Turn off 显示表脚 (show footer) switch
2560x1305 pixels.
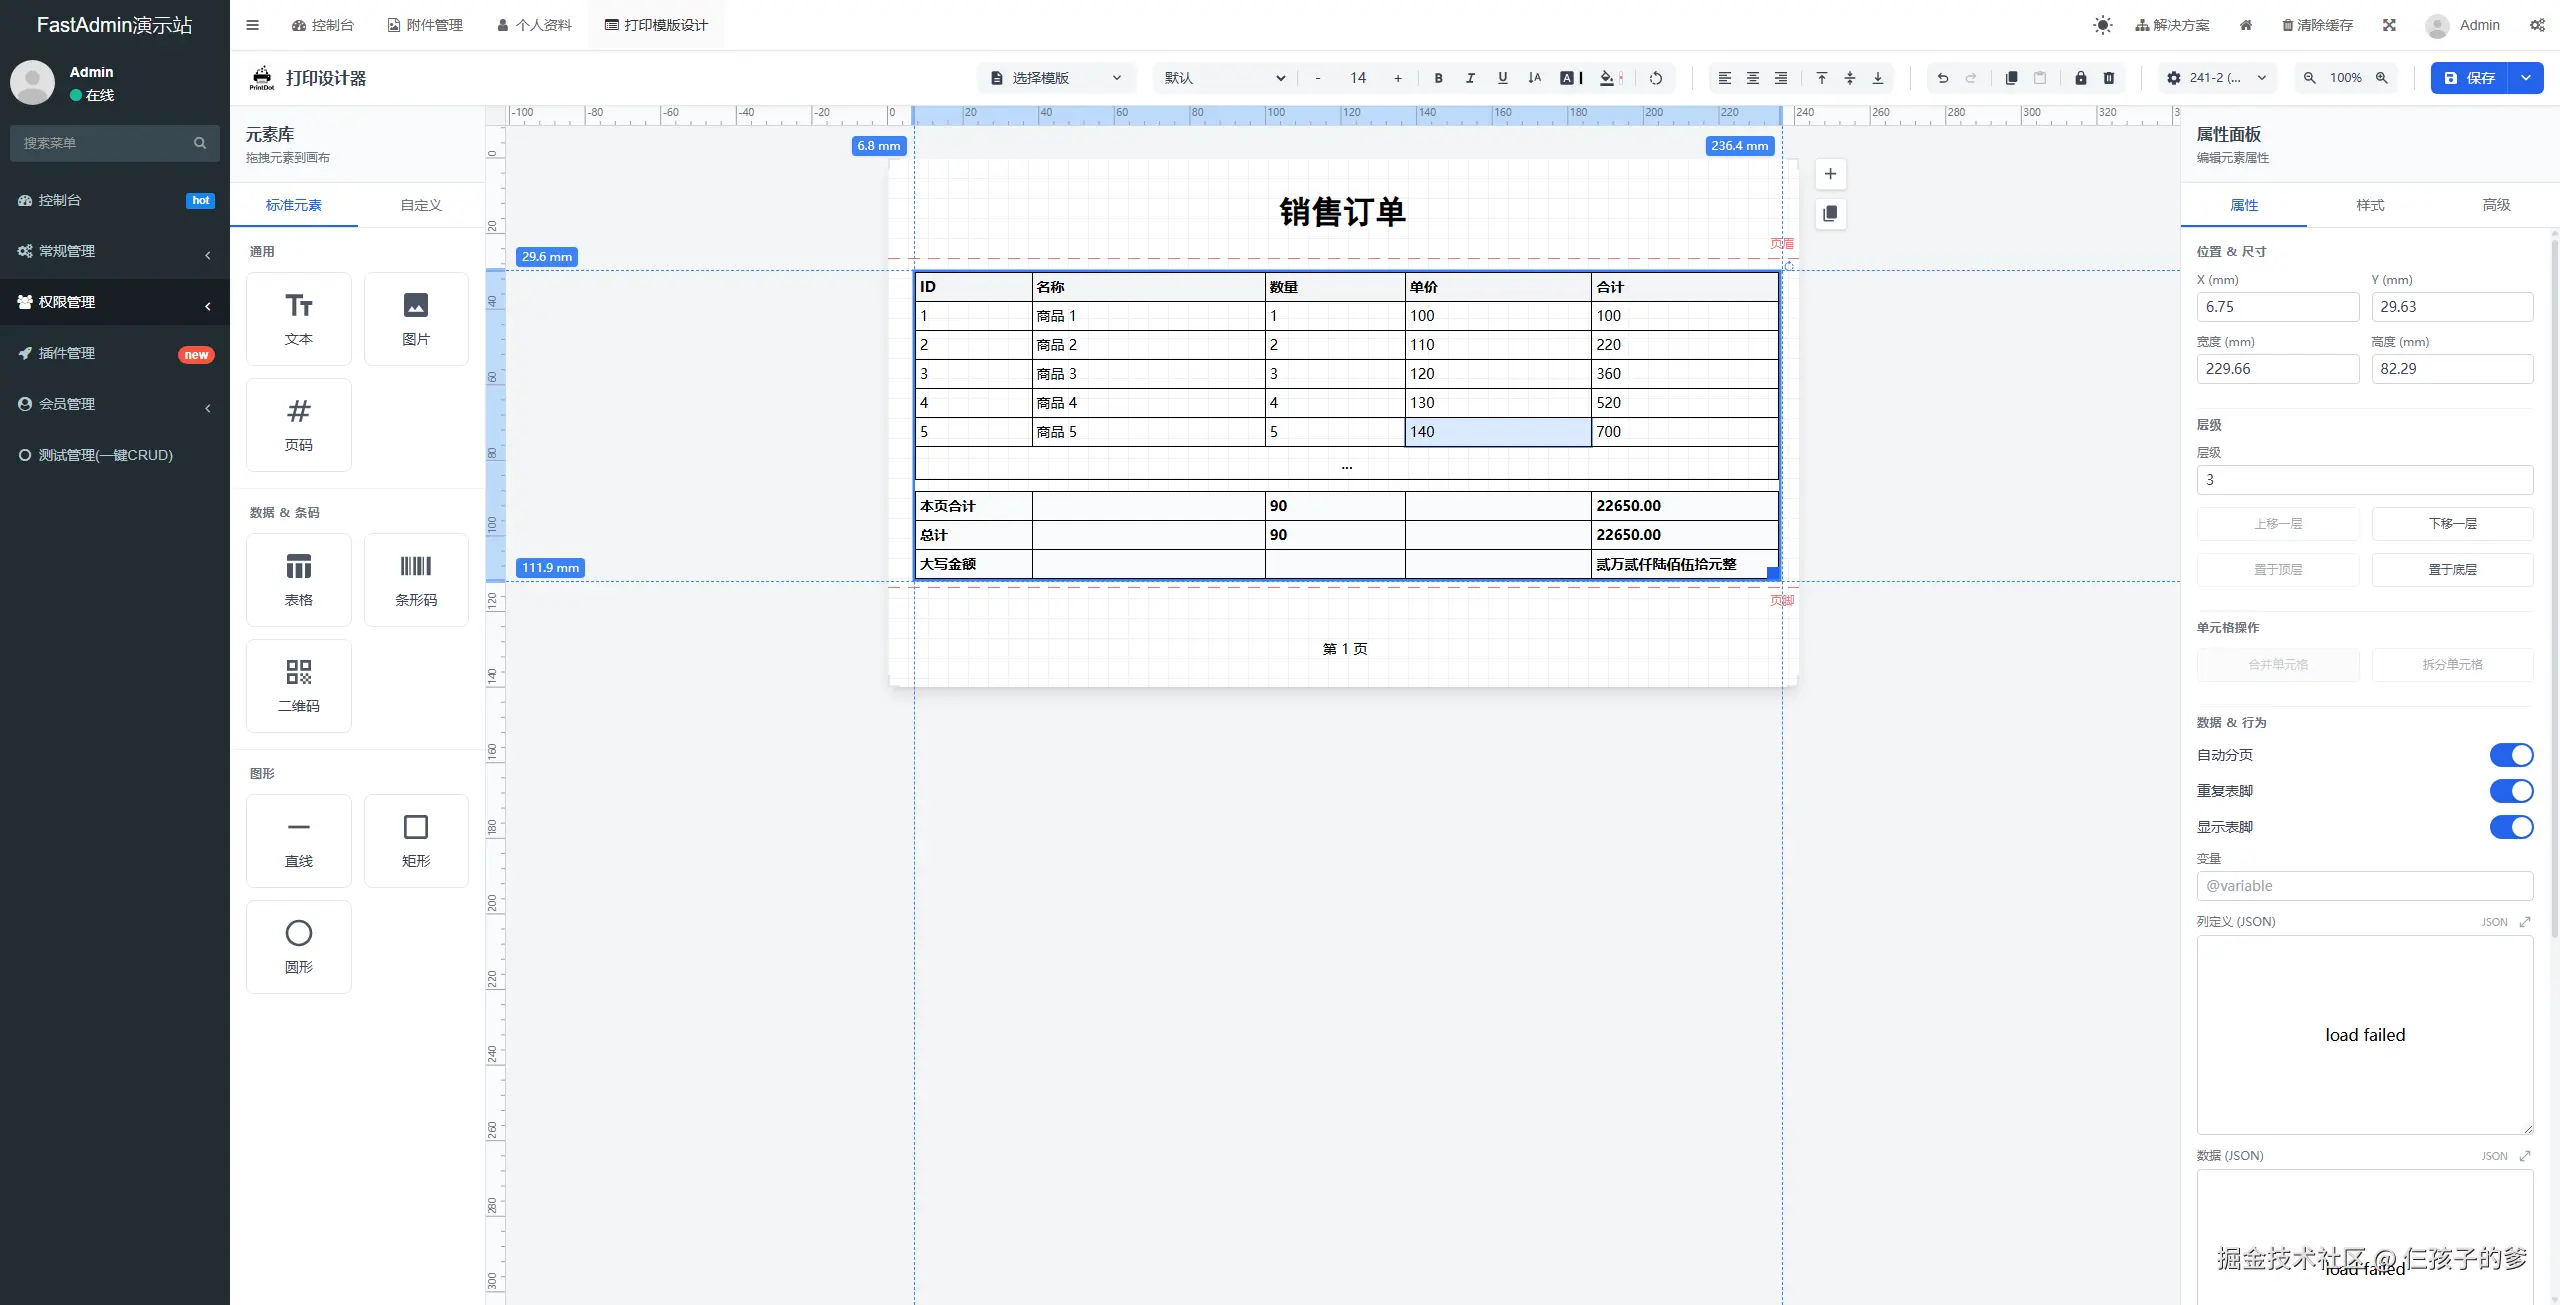(x=2512, y=827)
